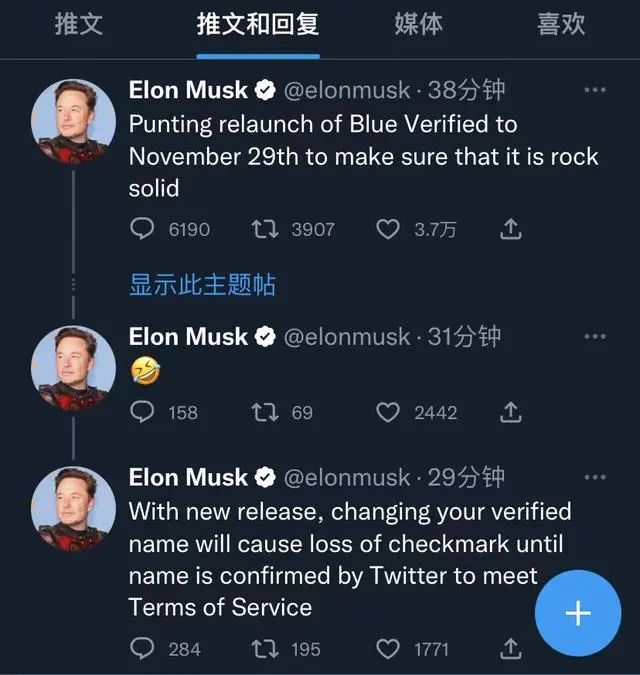Open more options on the Terms of Service tweet
This screenshot has height=675, width=640.
tap(595, 478)
